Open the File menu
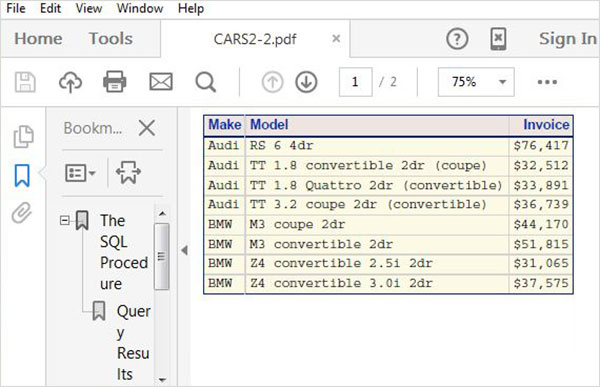Image resolution: width=600 pixels, height=387 pixels. pyautogui.click(x=16, y=8)
